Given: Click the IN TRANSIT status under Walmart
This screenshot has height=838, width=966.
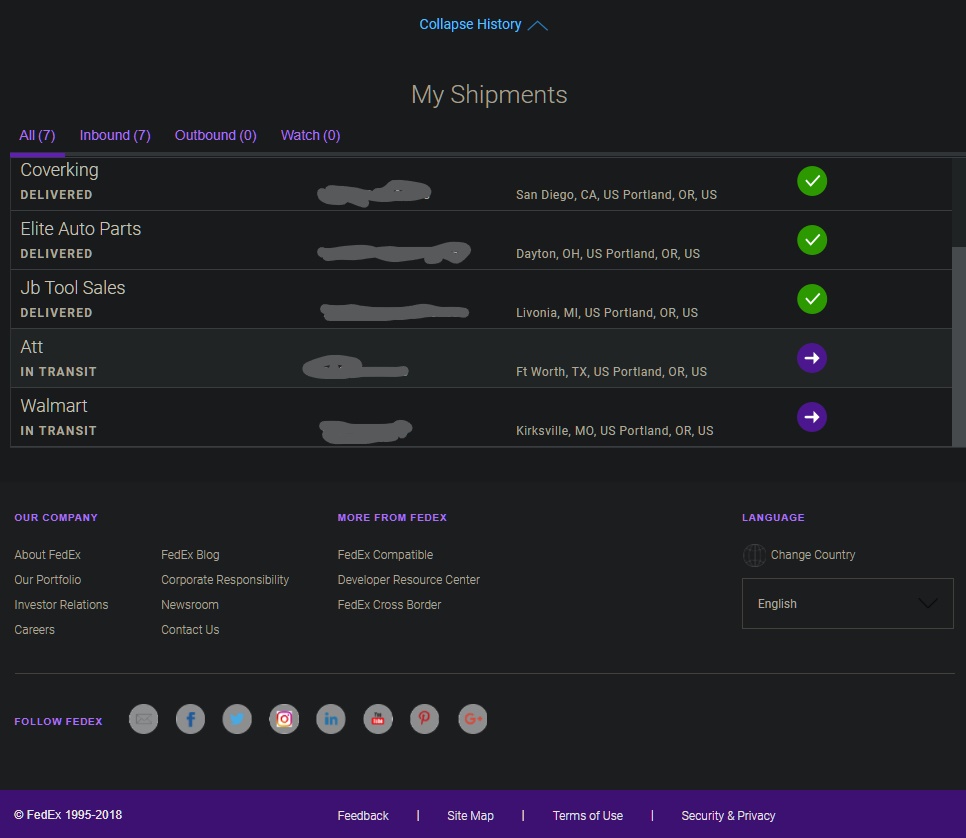Looking at the screenshot, I should pyautogui.click(x=59, y=431).
